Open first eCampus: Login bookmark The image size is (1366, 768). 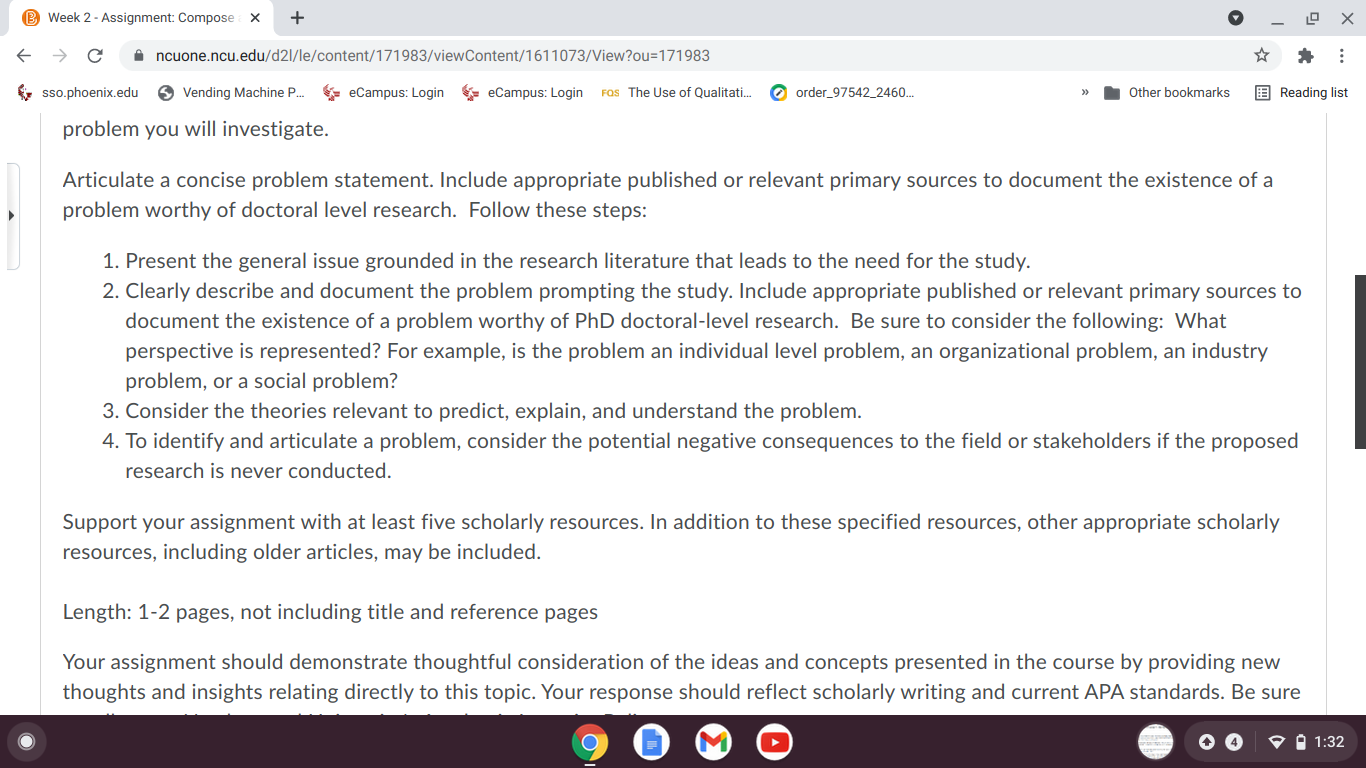(x=384, y=92)
